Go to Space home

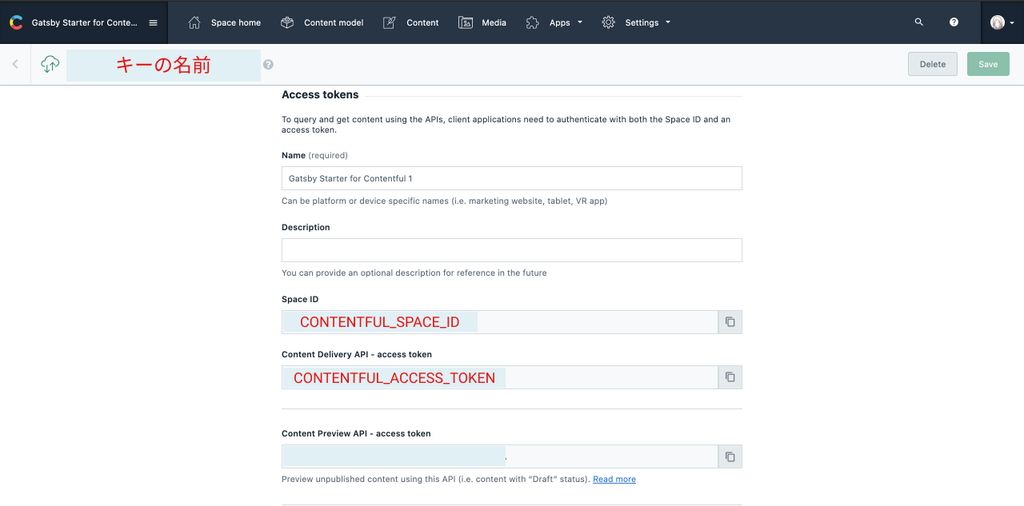[224, 22]
